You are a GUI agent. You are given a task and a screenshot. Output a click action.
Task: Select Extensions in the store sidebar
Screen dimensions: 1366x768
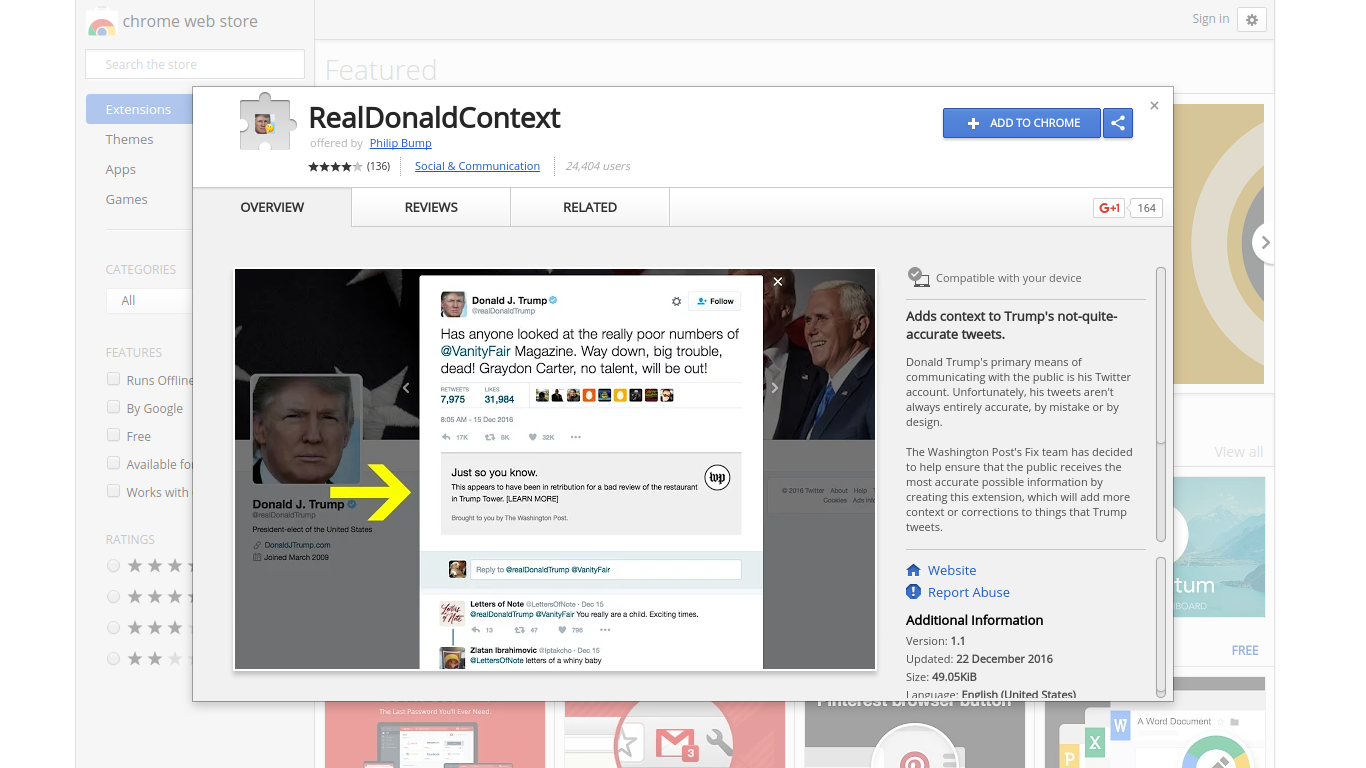pos(139,109)
